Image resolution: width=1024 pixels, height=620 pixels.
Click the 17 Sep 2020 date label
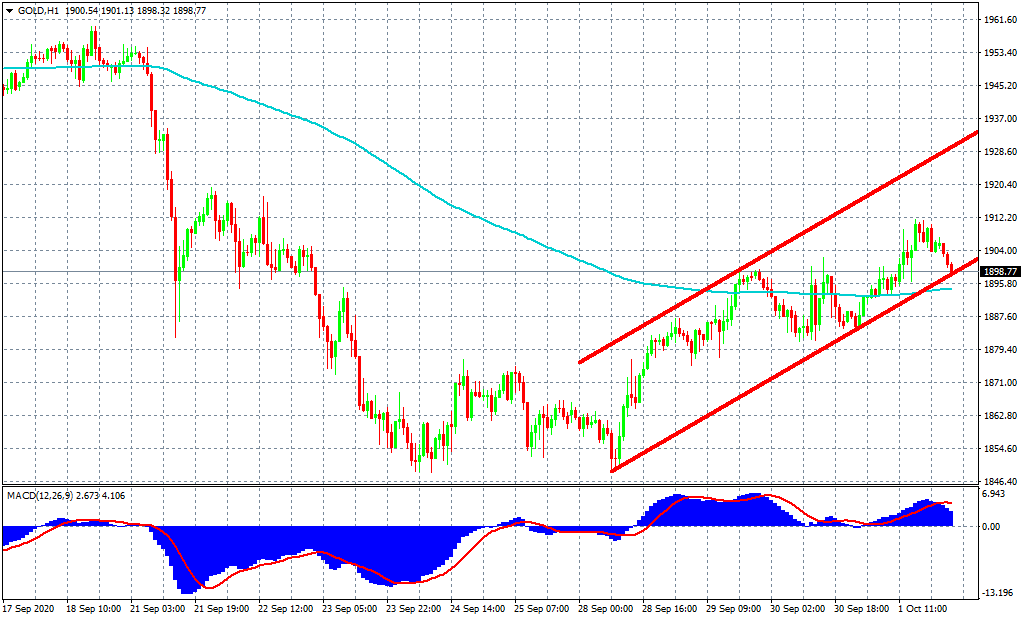click(x=30, y=608)
